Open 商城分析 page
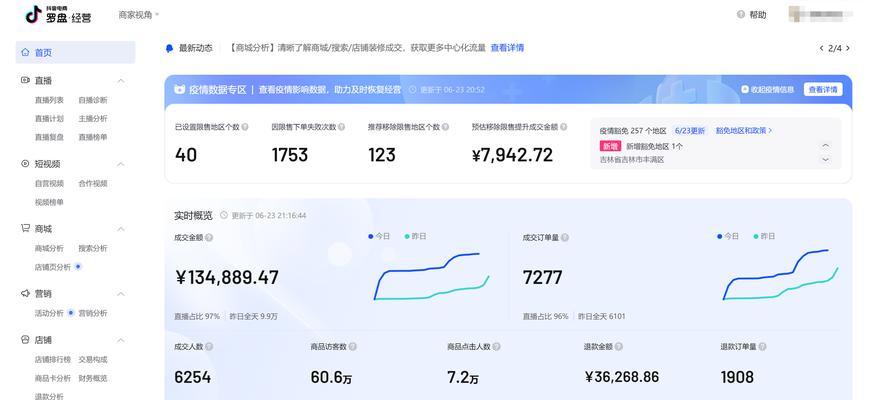Screen dimensions: 891x400 tap(49, 248)
